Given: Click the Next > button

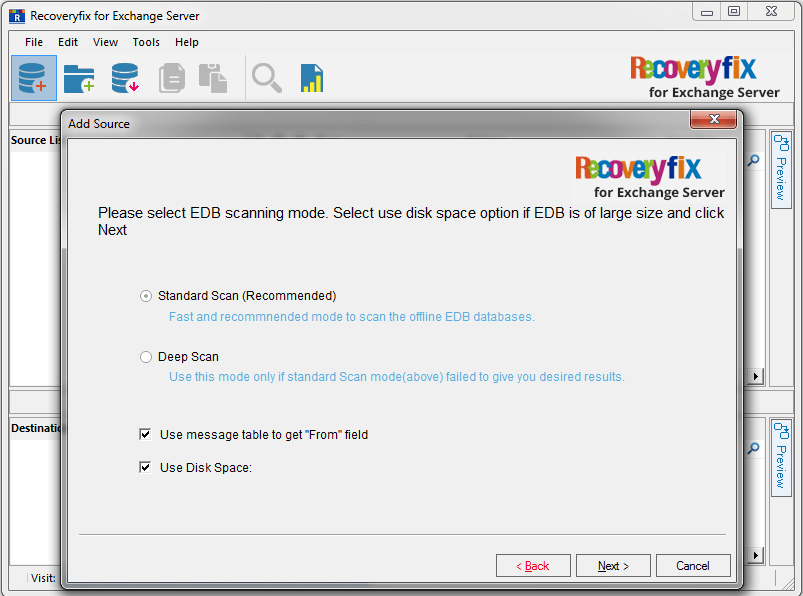Looking at the screenshot, I should tap(613, 566).
